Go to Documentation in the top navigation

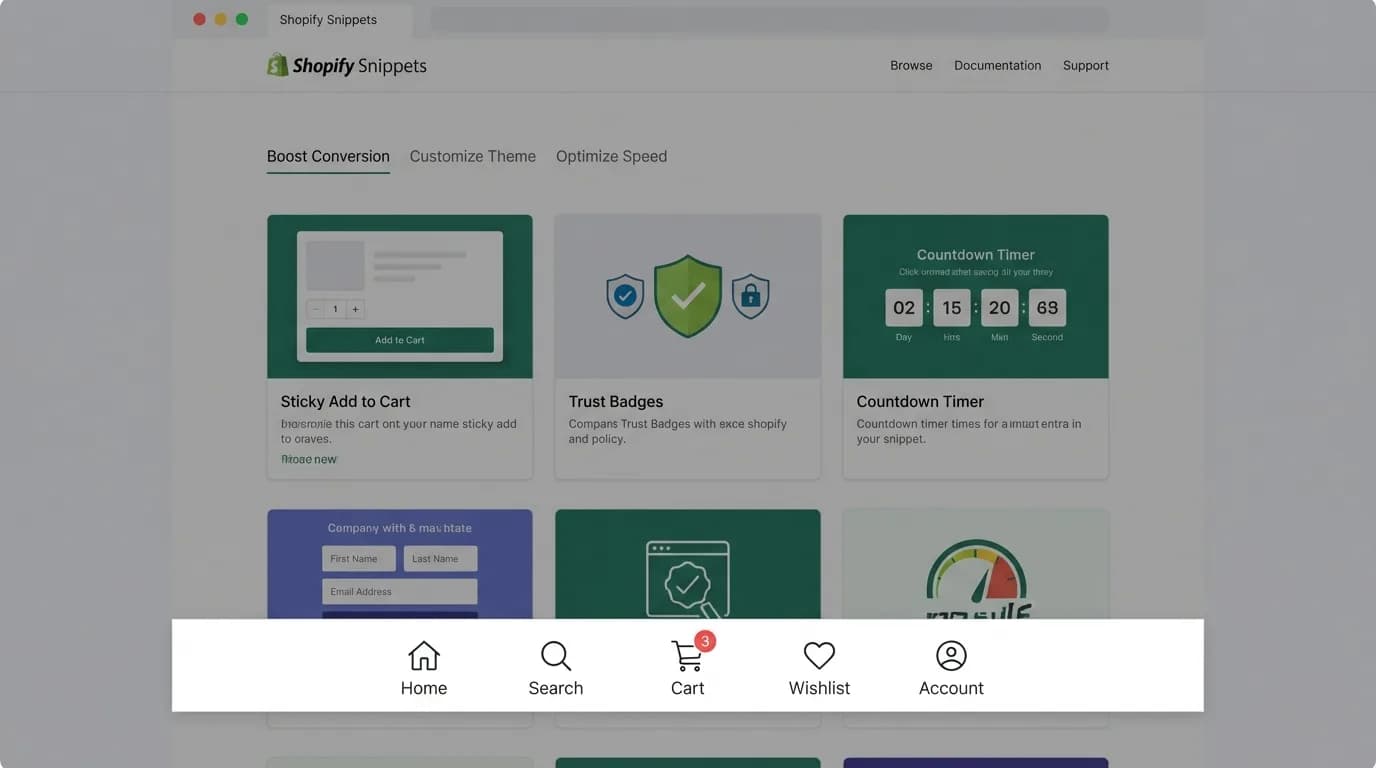point(998,66)
